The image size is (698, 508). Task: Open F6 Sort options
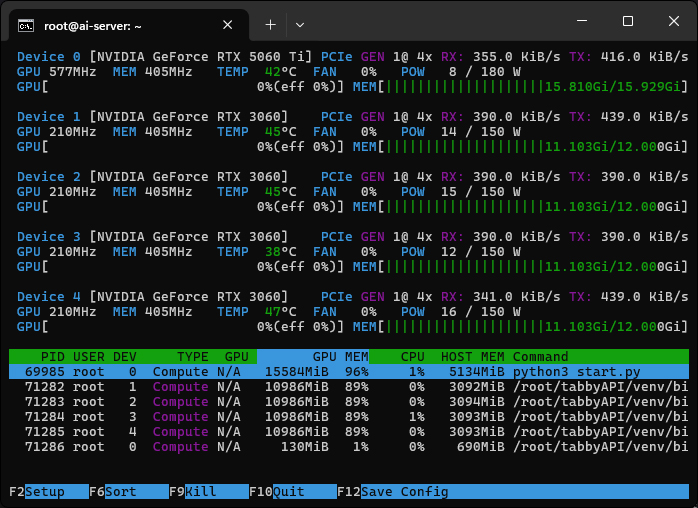tap(129, 492)
